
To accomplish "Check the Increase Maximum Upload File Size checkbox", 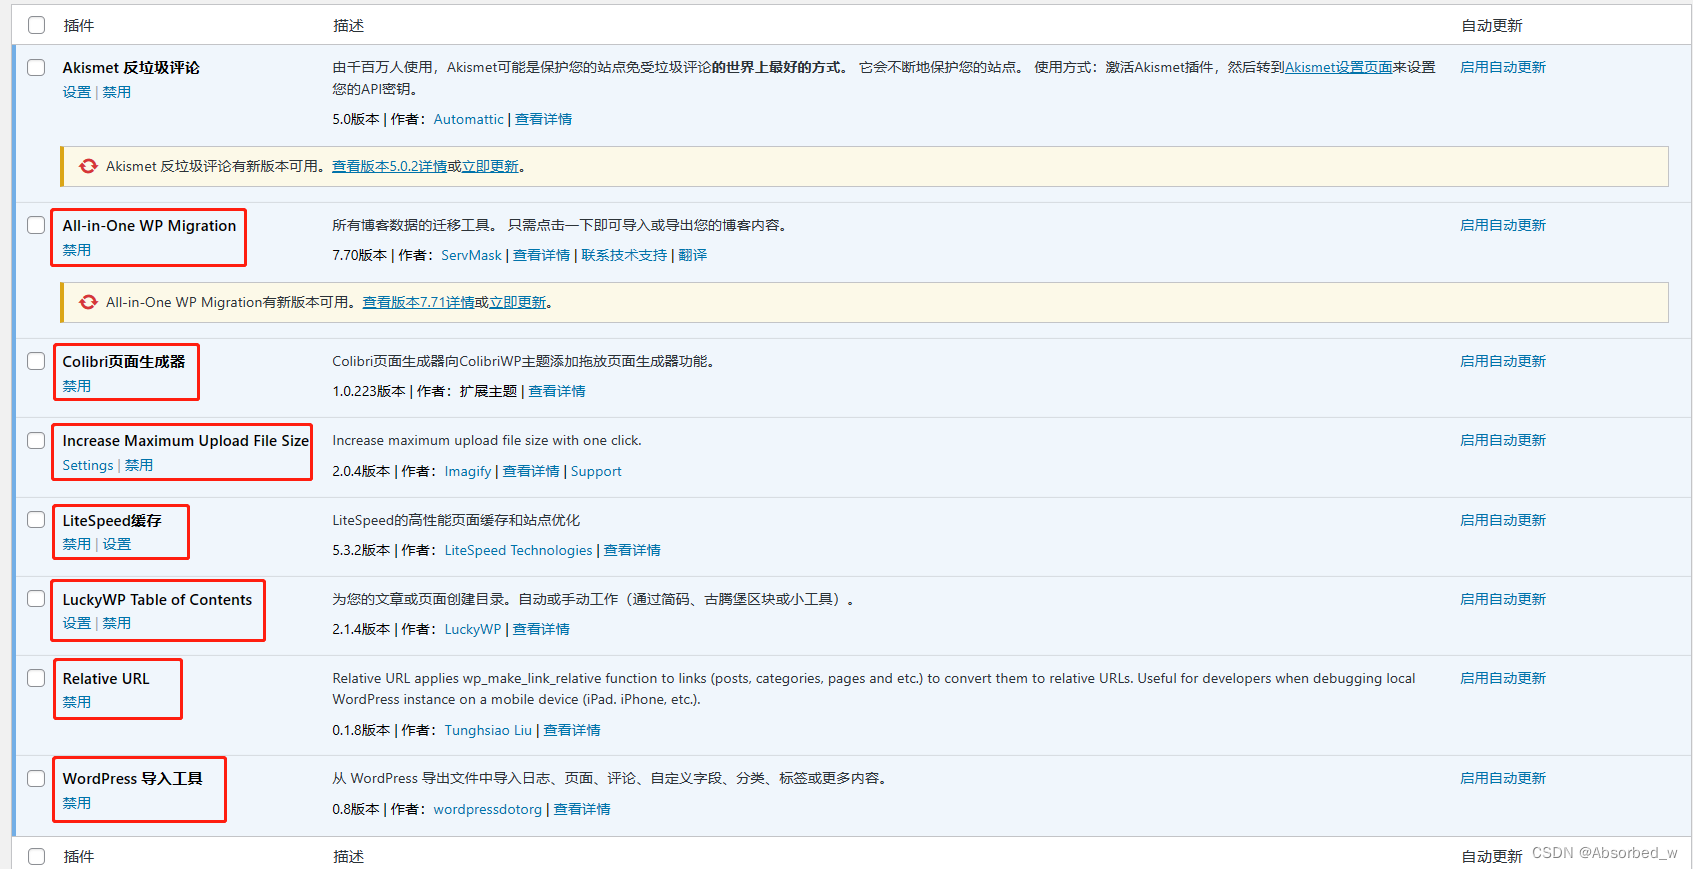I will (x=37, y=440).
